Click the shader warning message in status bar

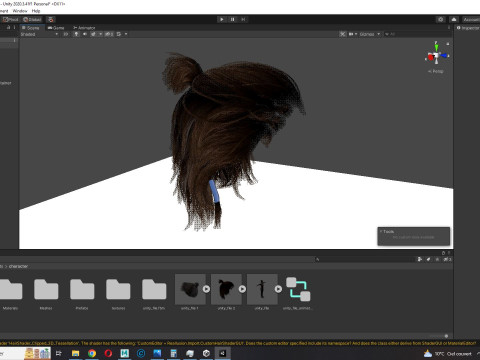click(238, 343)
